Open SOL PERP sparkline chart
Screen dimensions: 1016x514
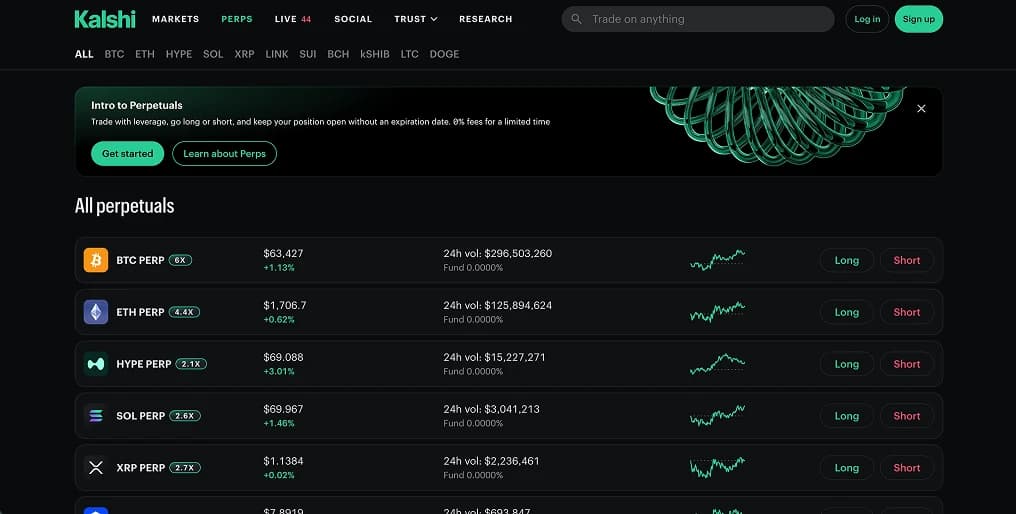click(x=717, y=415)
